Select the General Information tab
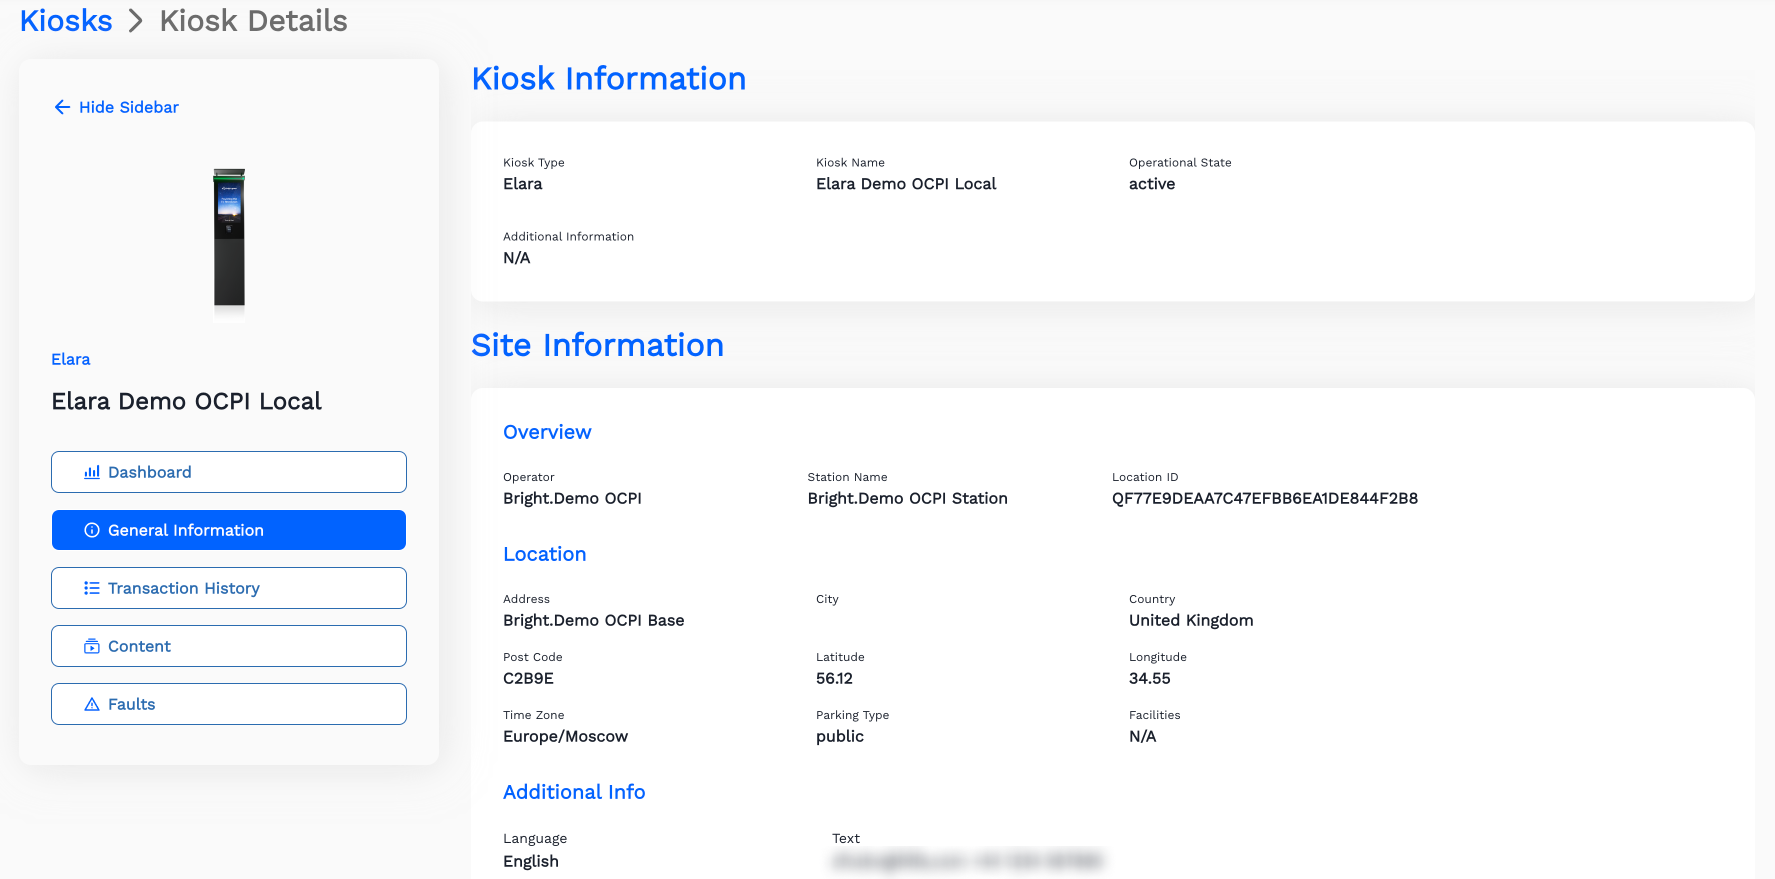The height and width of the screenshot is (879, 1775). (x=229, y=530)
